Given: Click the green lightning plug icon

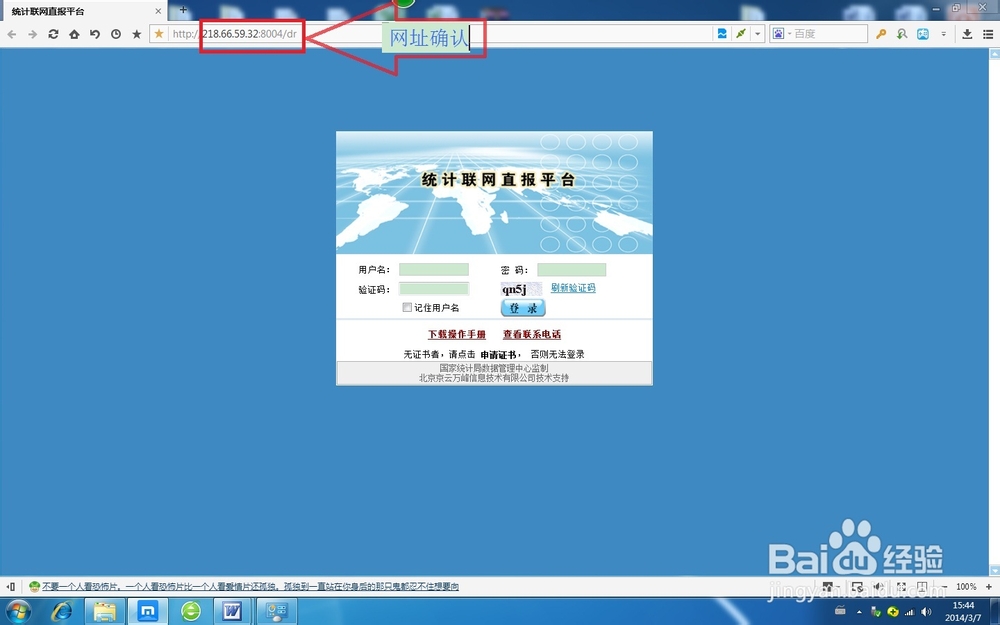Looking at the screenshot, I should [x=740, y=34].
